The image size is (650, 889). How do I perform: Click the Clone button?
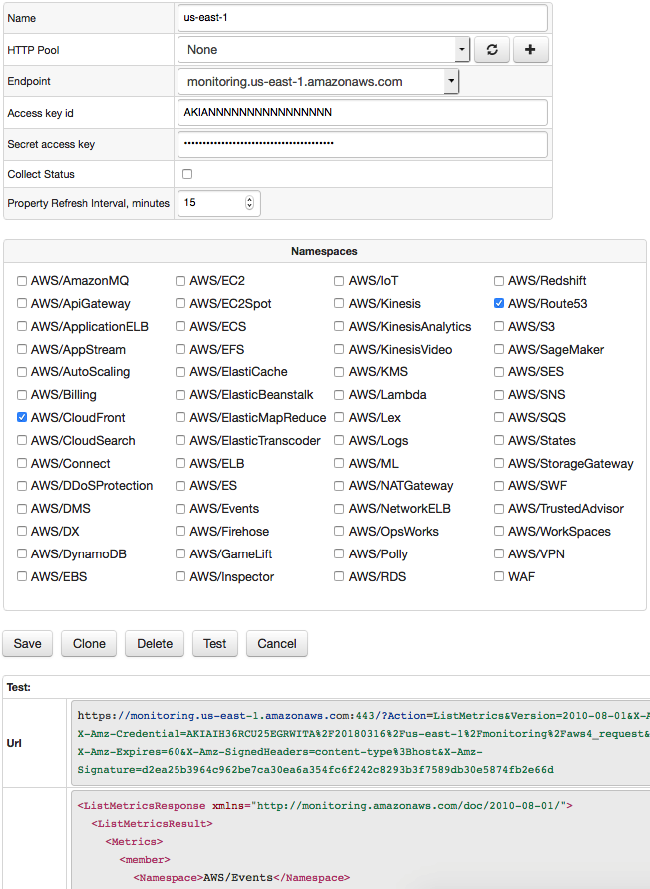coord(89,644)
